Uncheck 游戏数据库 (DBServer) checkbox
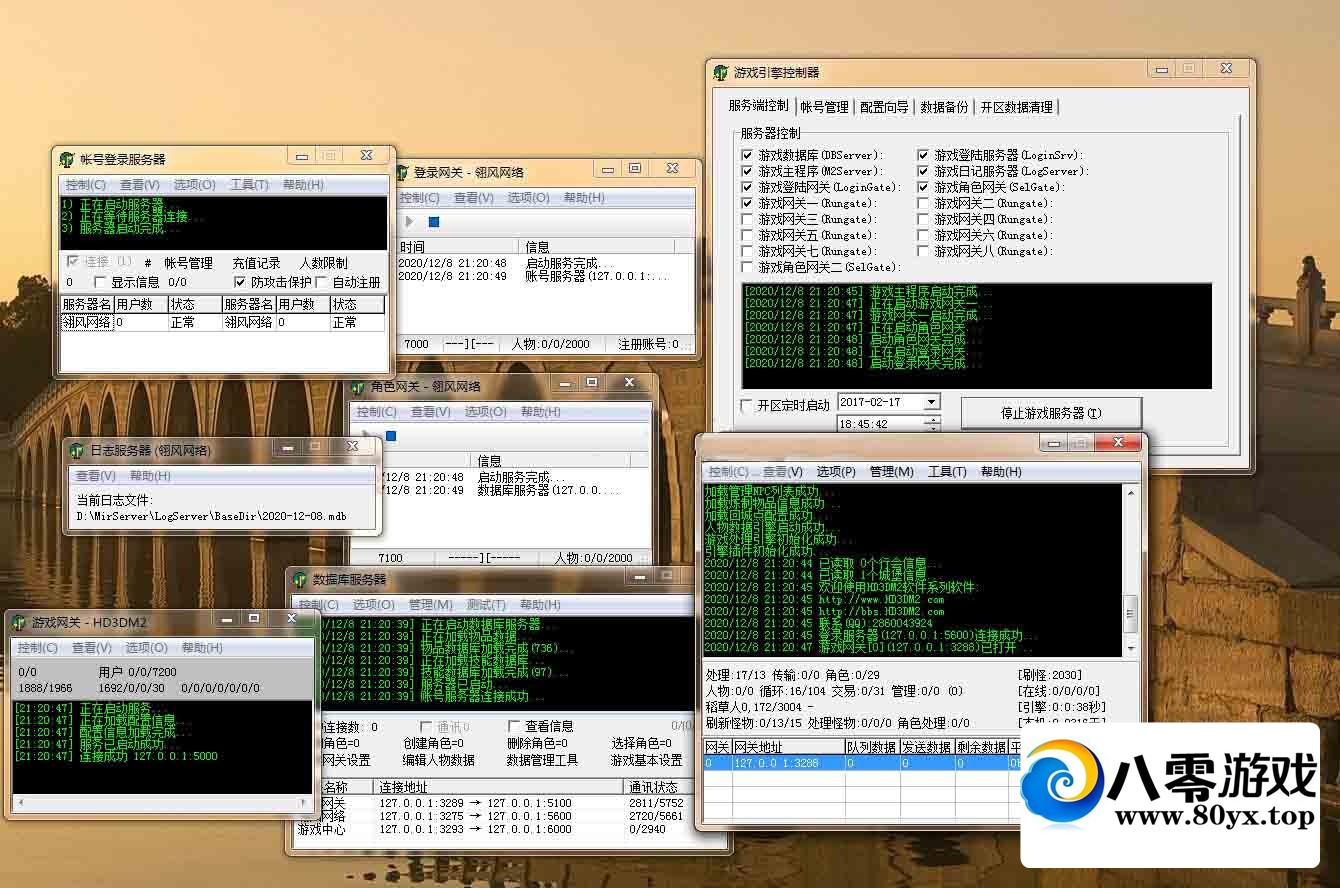This screenshot has width=1340, height=888. tap(747, 155)
